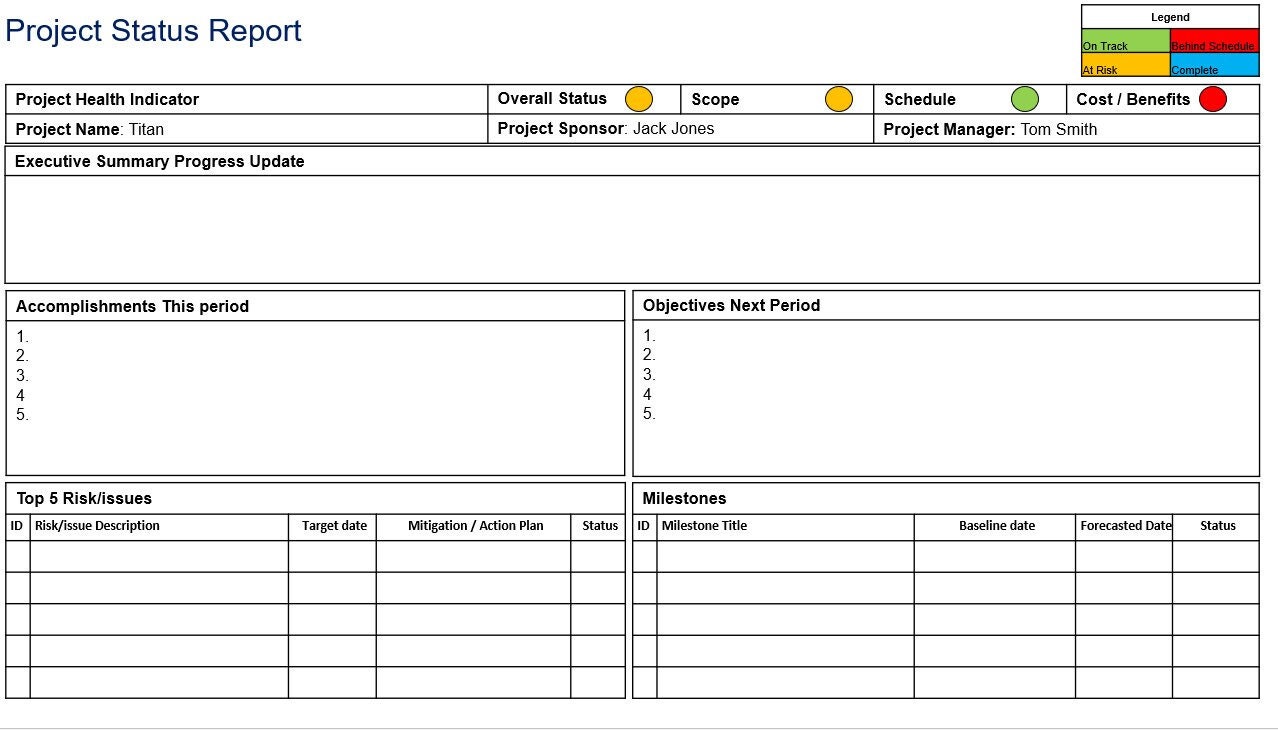Click item 1. under Objectives Next Period

coord(649,336)
